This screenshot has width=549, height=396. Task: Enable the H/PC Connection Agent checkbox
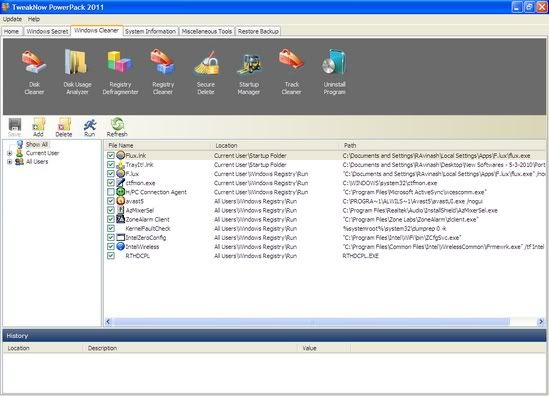(x=111, y=192)
